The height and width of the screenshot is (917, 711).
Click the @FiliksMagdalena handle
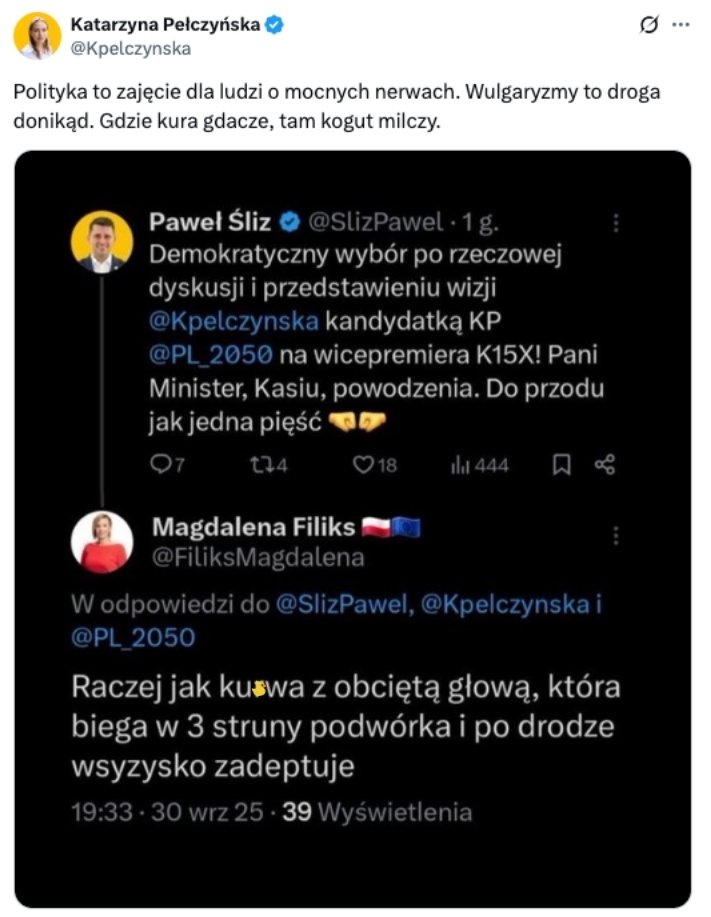coord(257,558)
